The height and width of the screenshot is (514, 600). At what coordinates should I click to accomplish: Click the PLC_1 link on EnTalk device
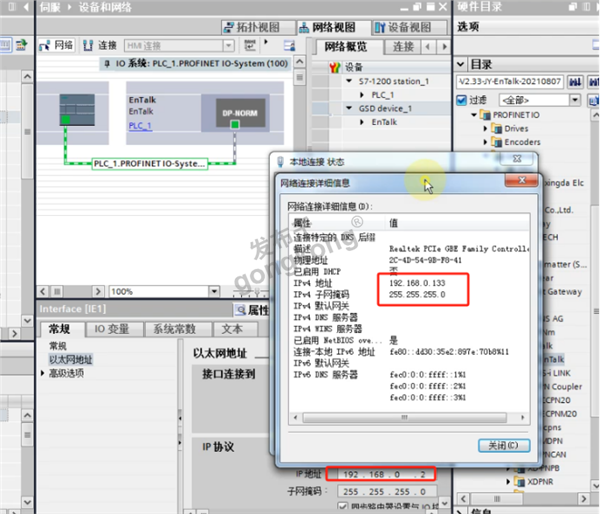point(140,126)
